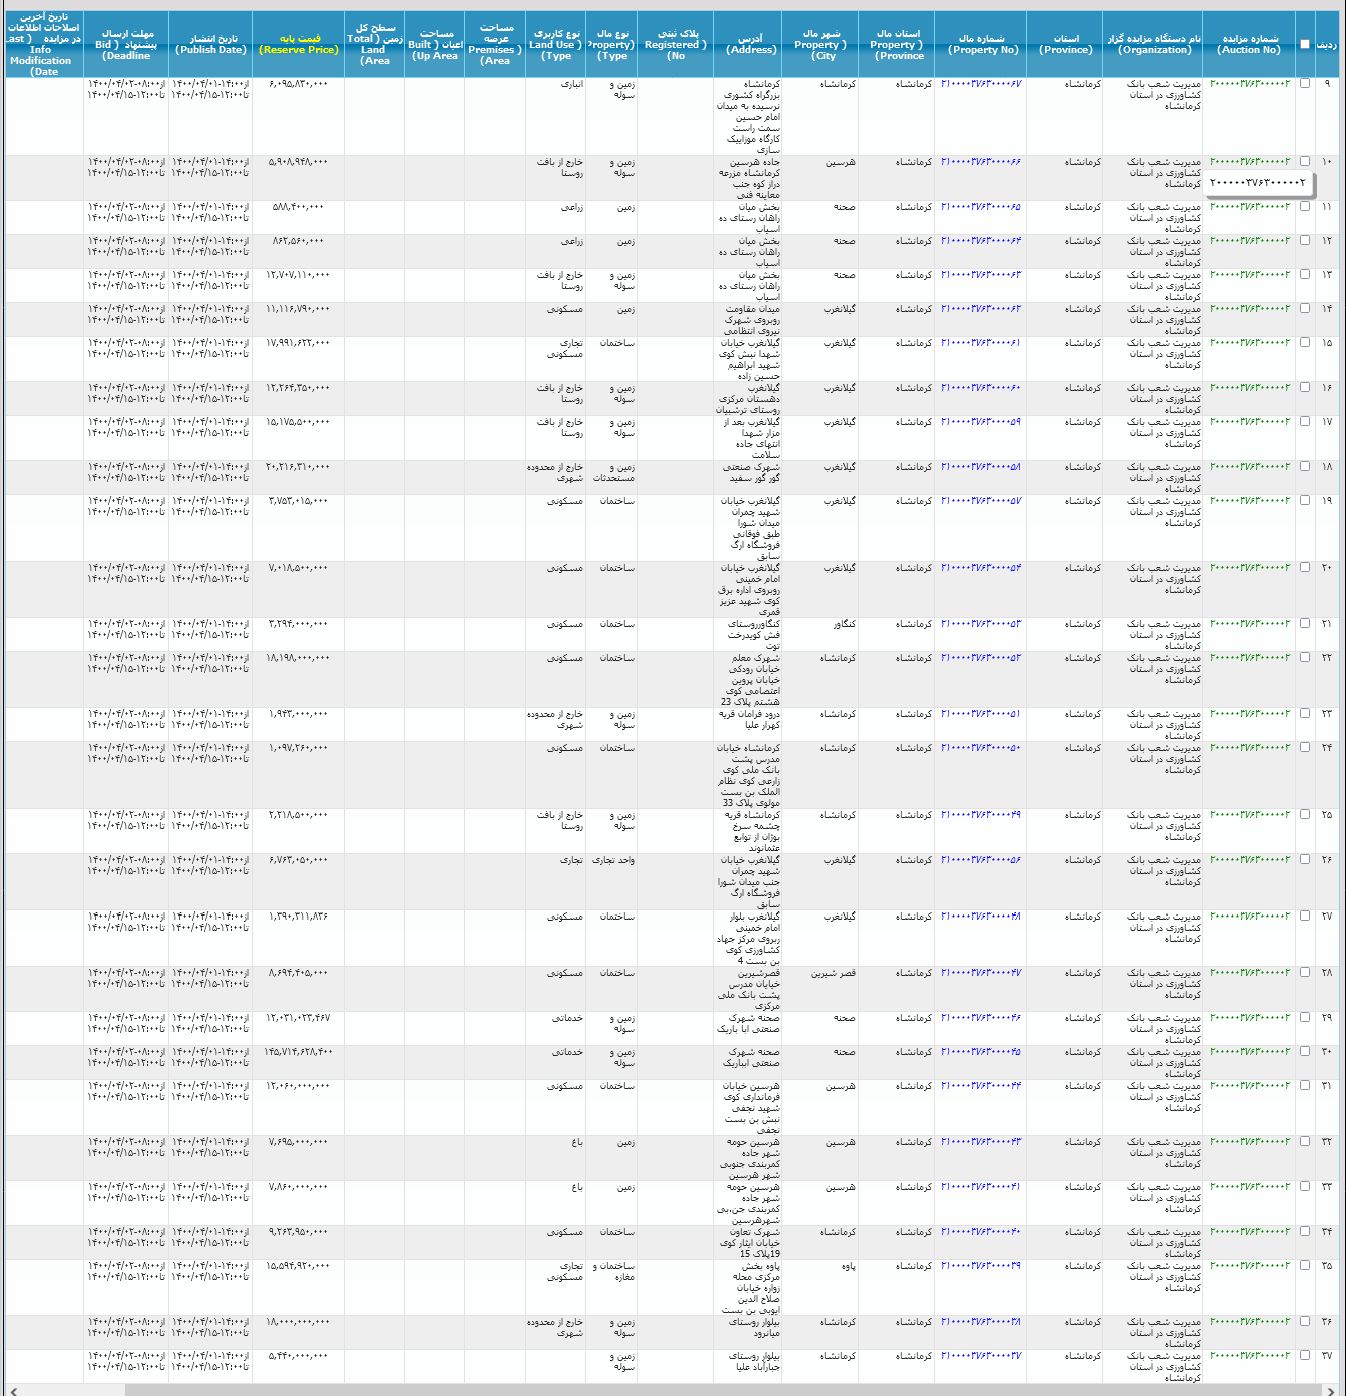Sort by Organization column header
The image size is (1346, 1396).
(1154, 44)
